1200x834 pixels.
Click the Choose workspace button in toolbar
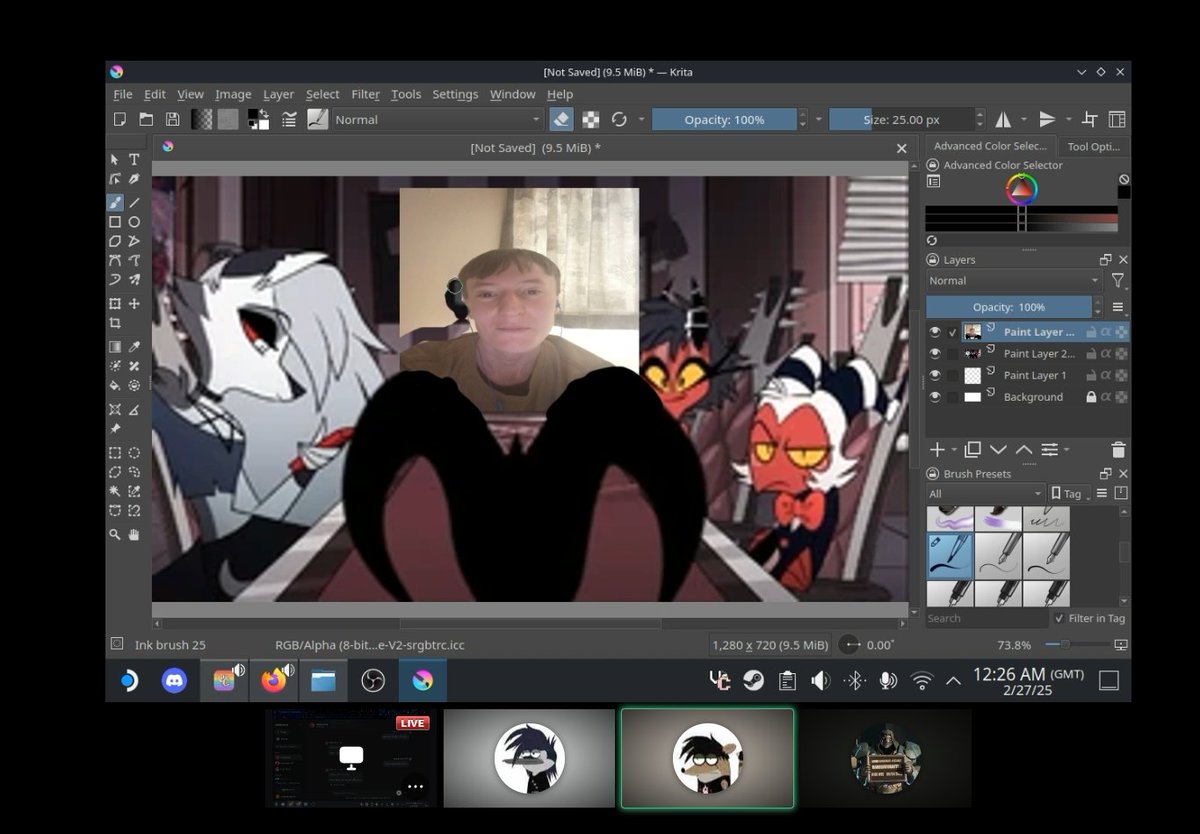pos(1116,119)
